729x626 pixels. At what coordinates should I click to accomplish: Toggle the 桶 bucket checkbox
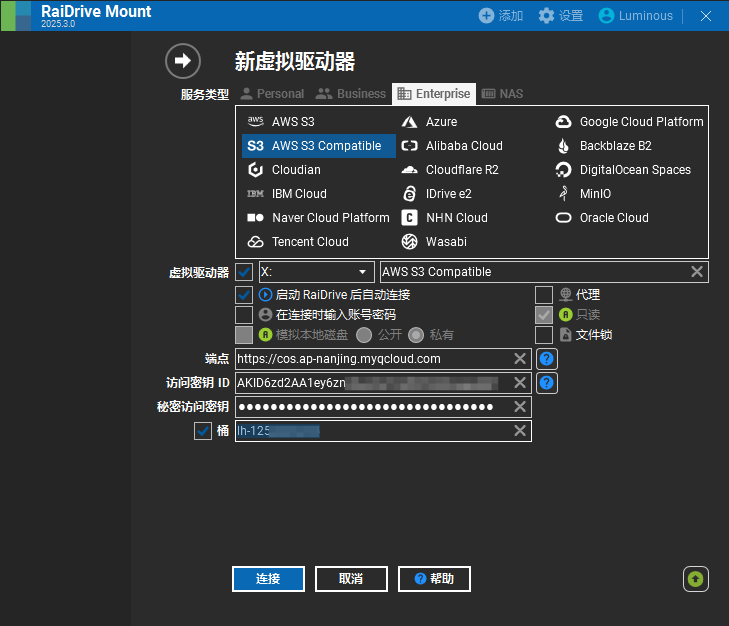[x=203, y=431]
